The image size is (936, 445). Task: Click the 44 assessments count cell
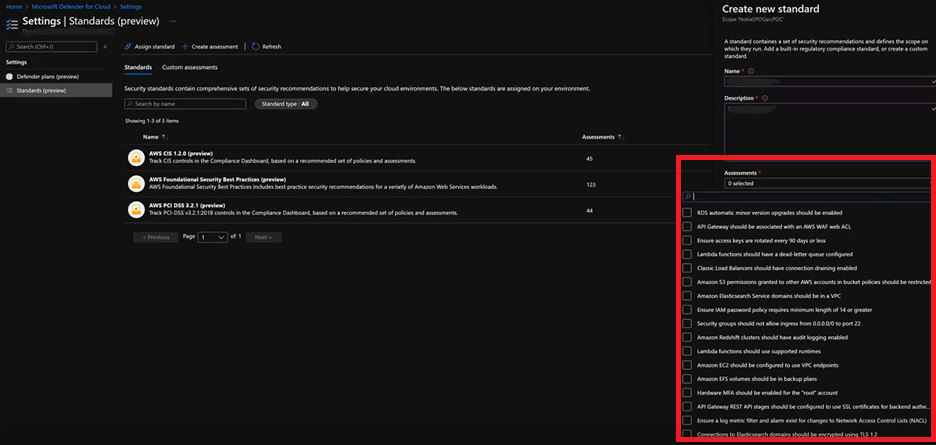click(x=590, y=210)
